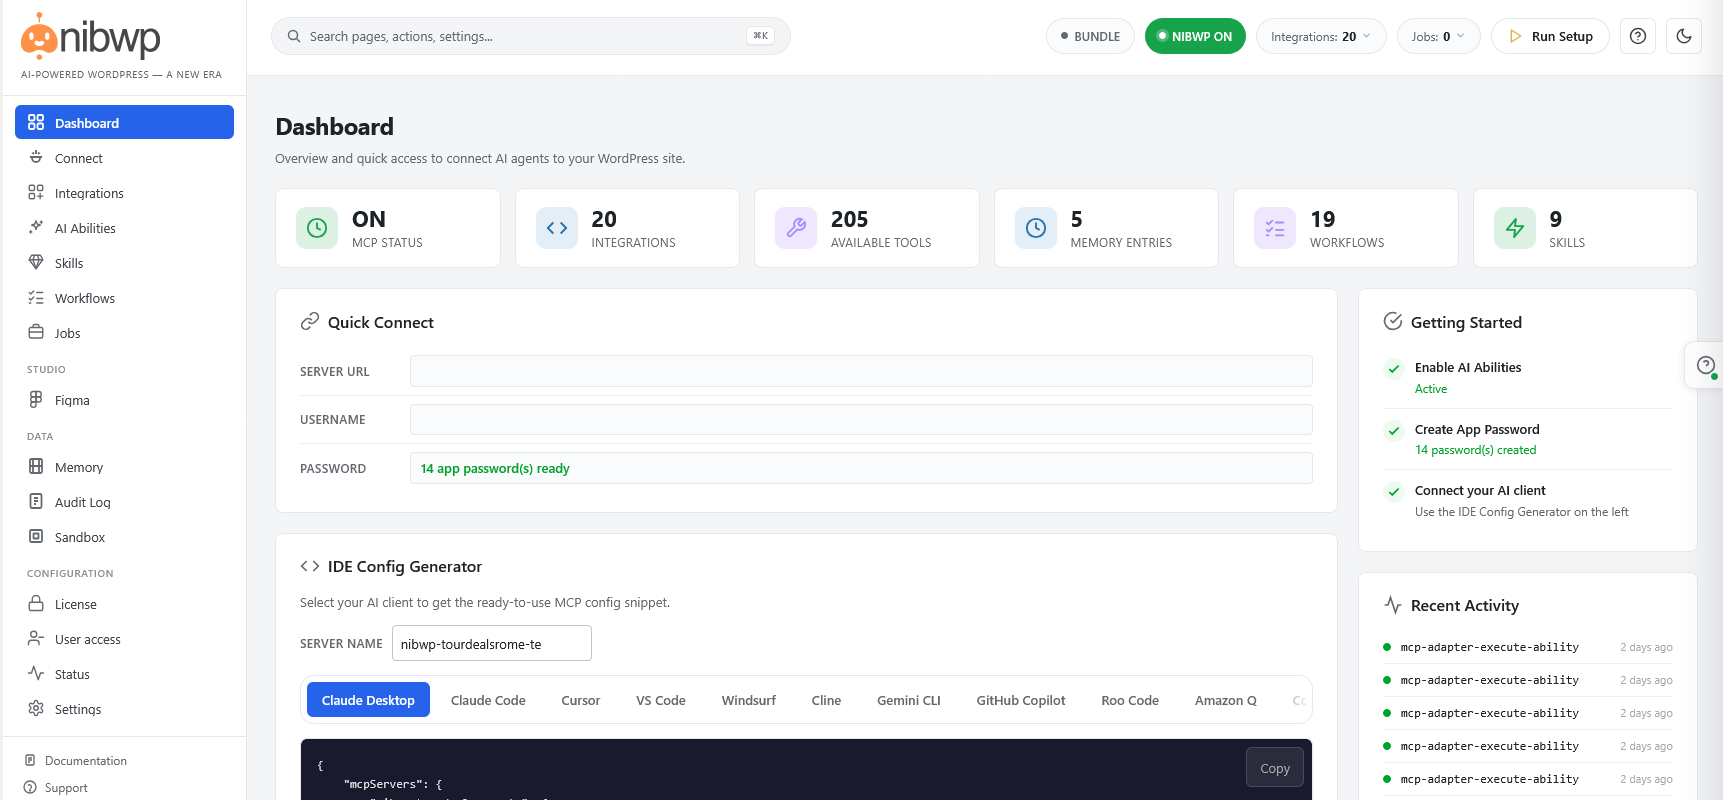This screenshot has width=1723, height=800.
Task: Click the Memory Entries clock icon
Action: pyautogui.click(x=1036, y=228)
